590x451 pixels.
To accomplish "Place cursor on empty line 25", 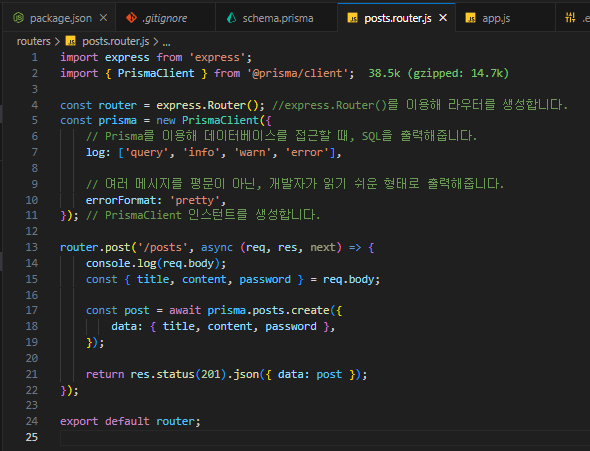I will 324,437.
